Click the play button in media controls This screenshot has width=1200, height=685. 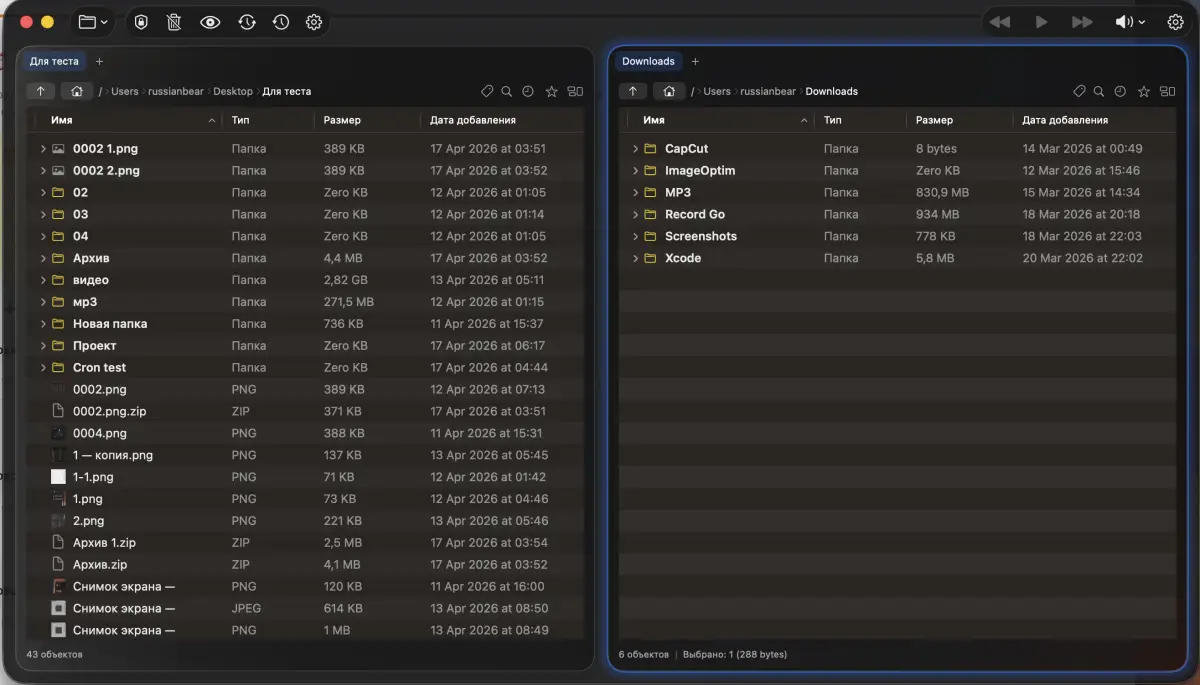click(x=1041, y=22)
